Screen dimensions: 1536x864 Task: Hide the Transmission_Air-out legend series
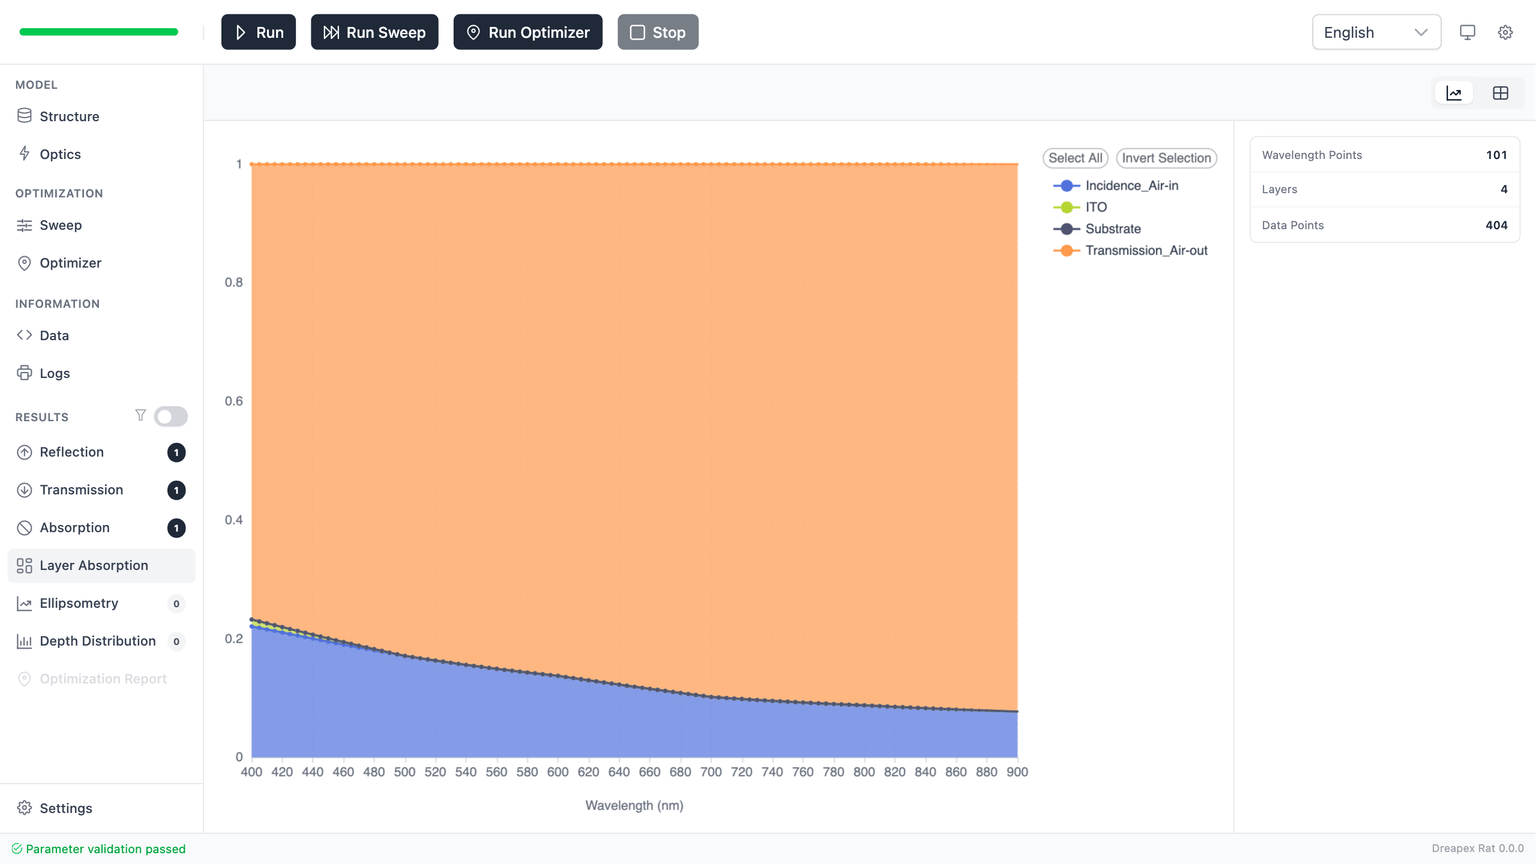coord(1146,250)
